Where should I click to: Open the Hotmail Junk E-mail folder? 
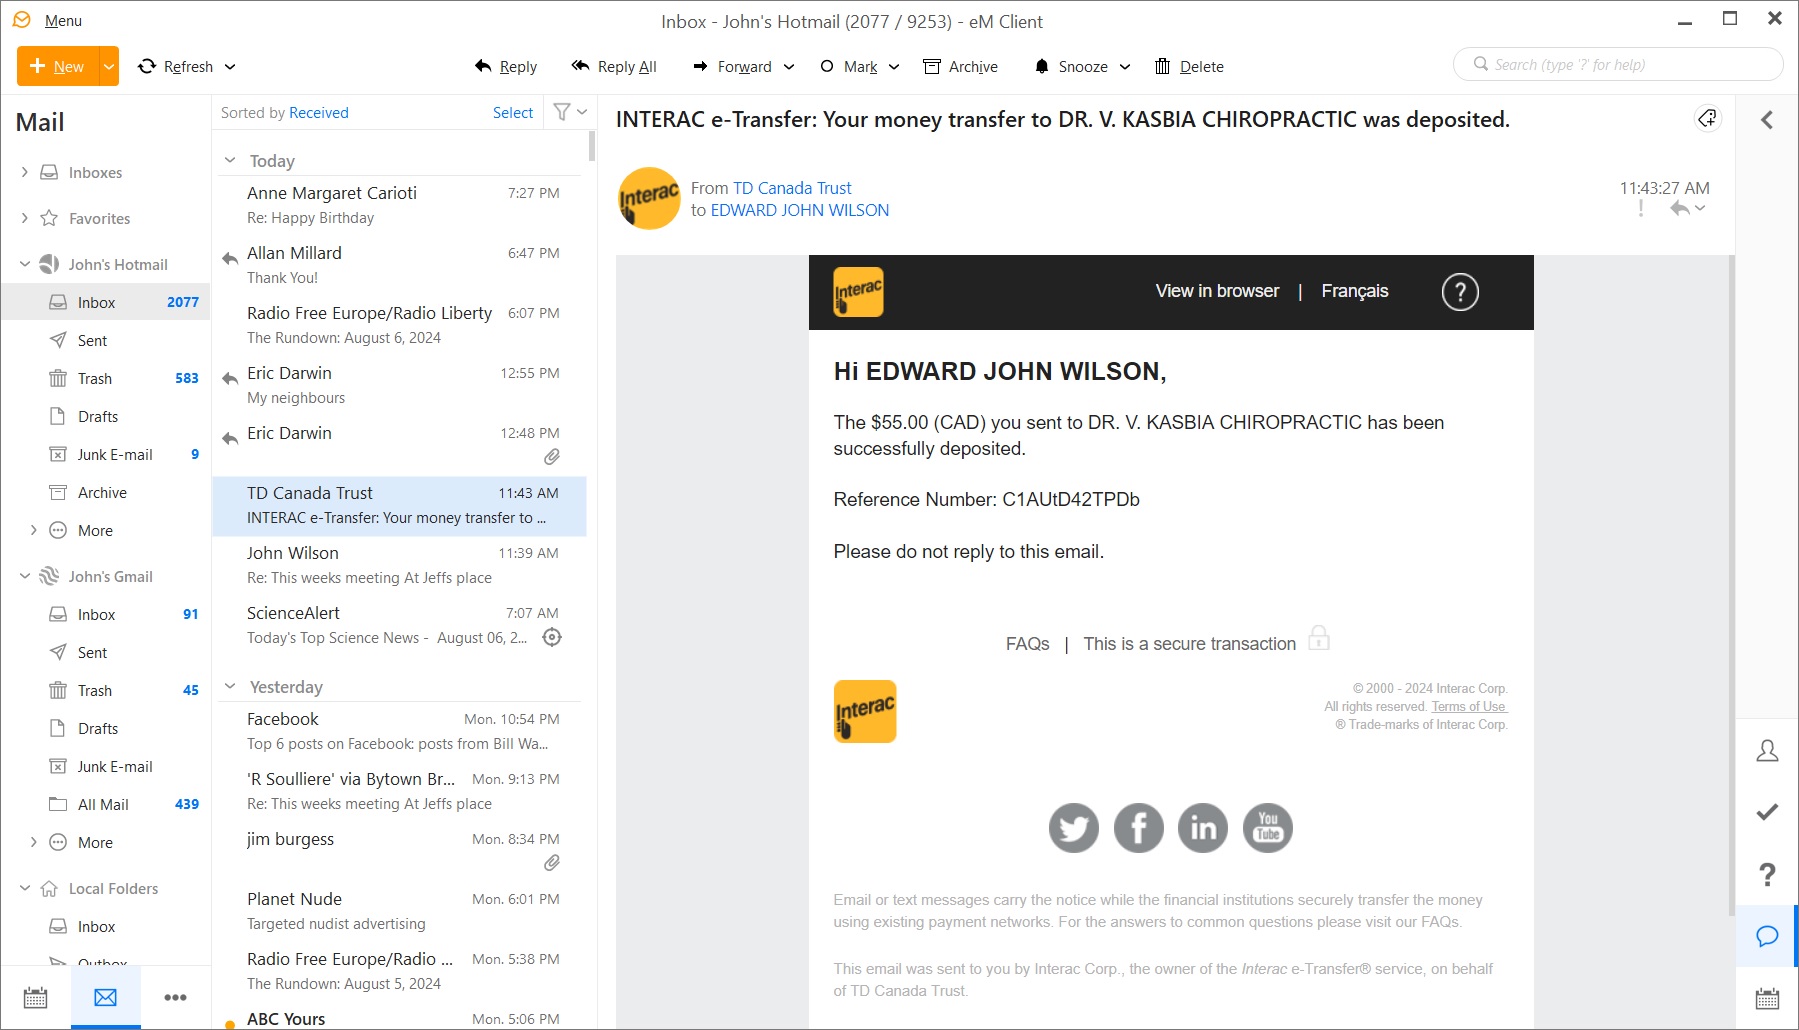click(106, 454)
